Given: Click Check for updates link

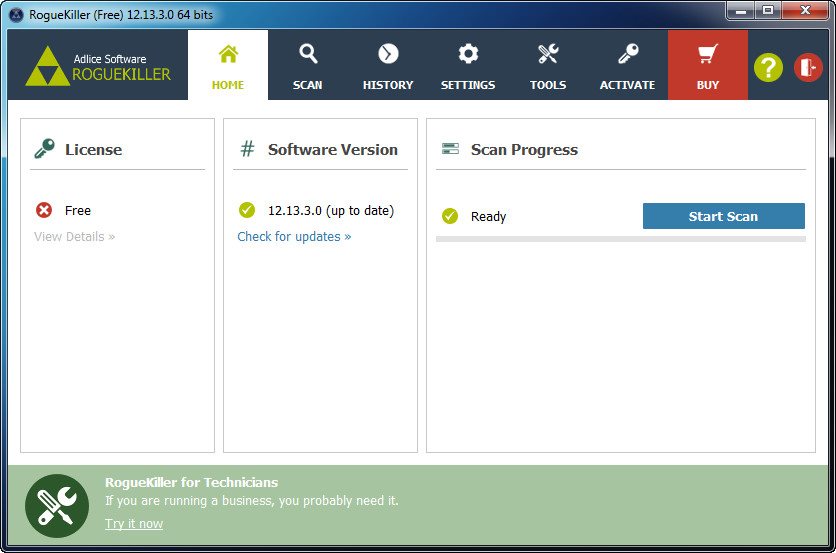Looking at the screenshot, I should 294,237.
